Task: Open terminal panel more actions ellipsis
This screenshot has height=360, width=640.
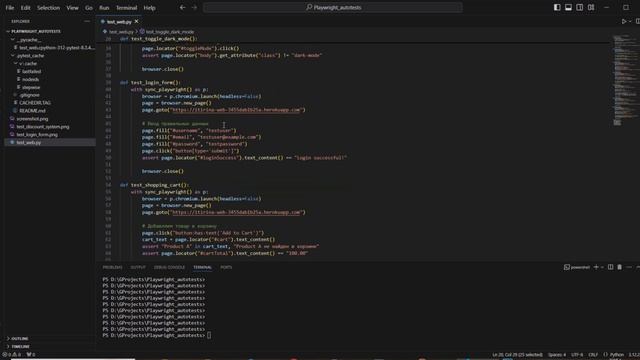Action: pos(629,267)
